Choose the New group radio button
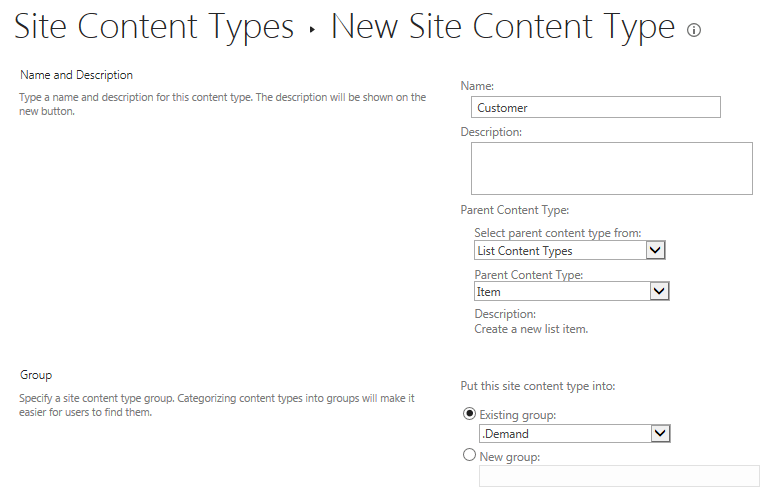 (469, 456)
